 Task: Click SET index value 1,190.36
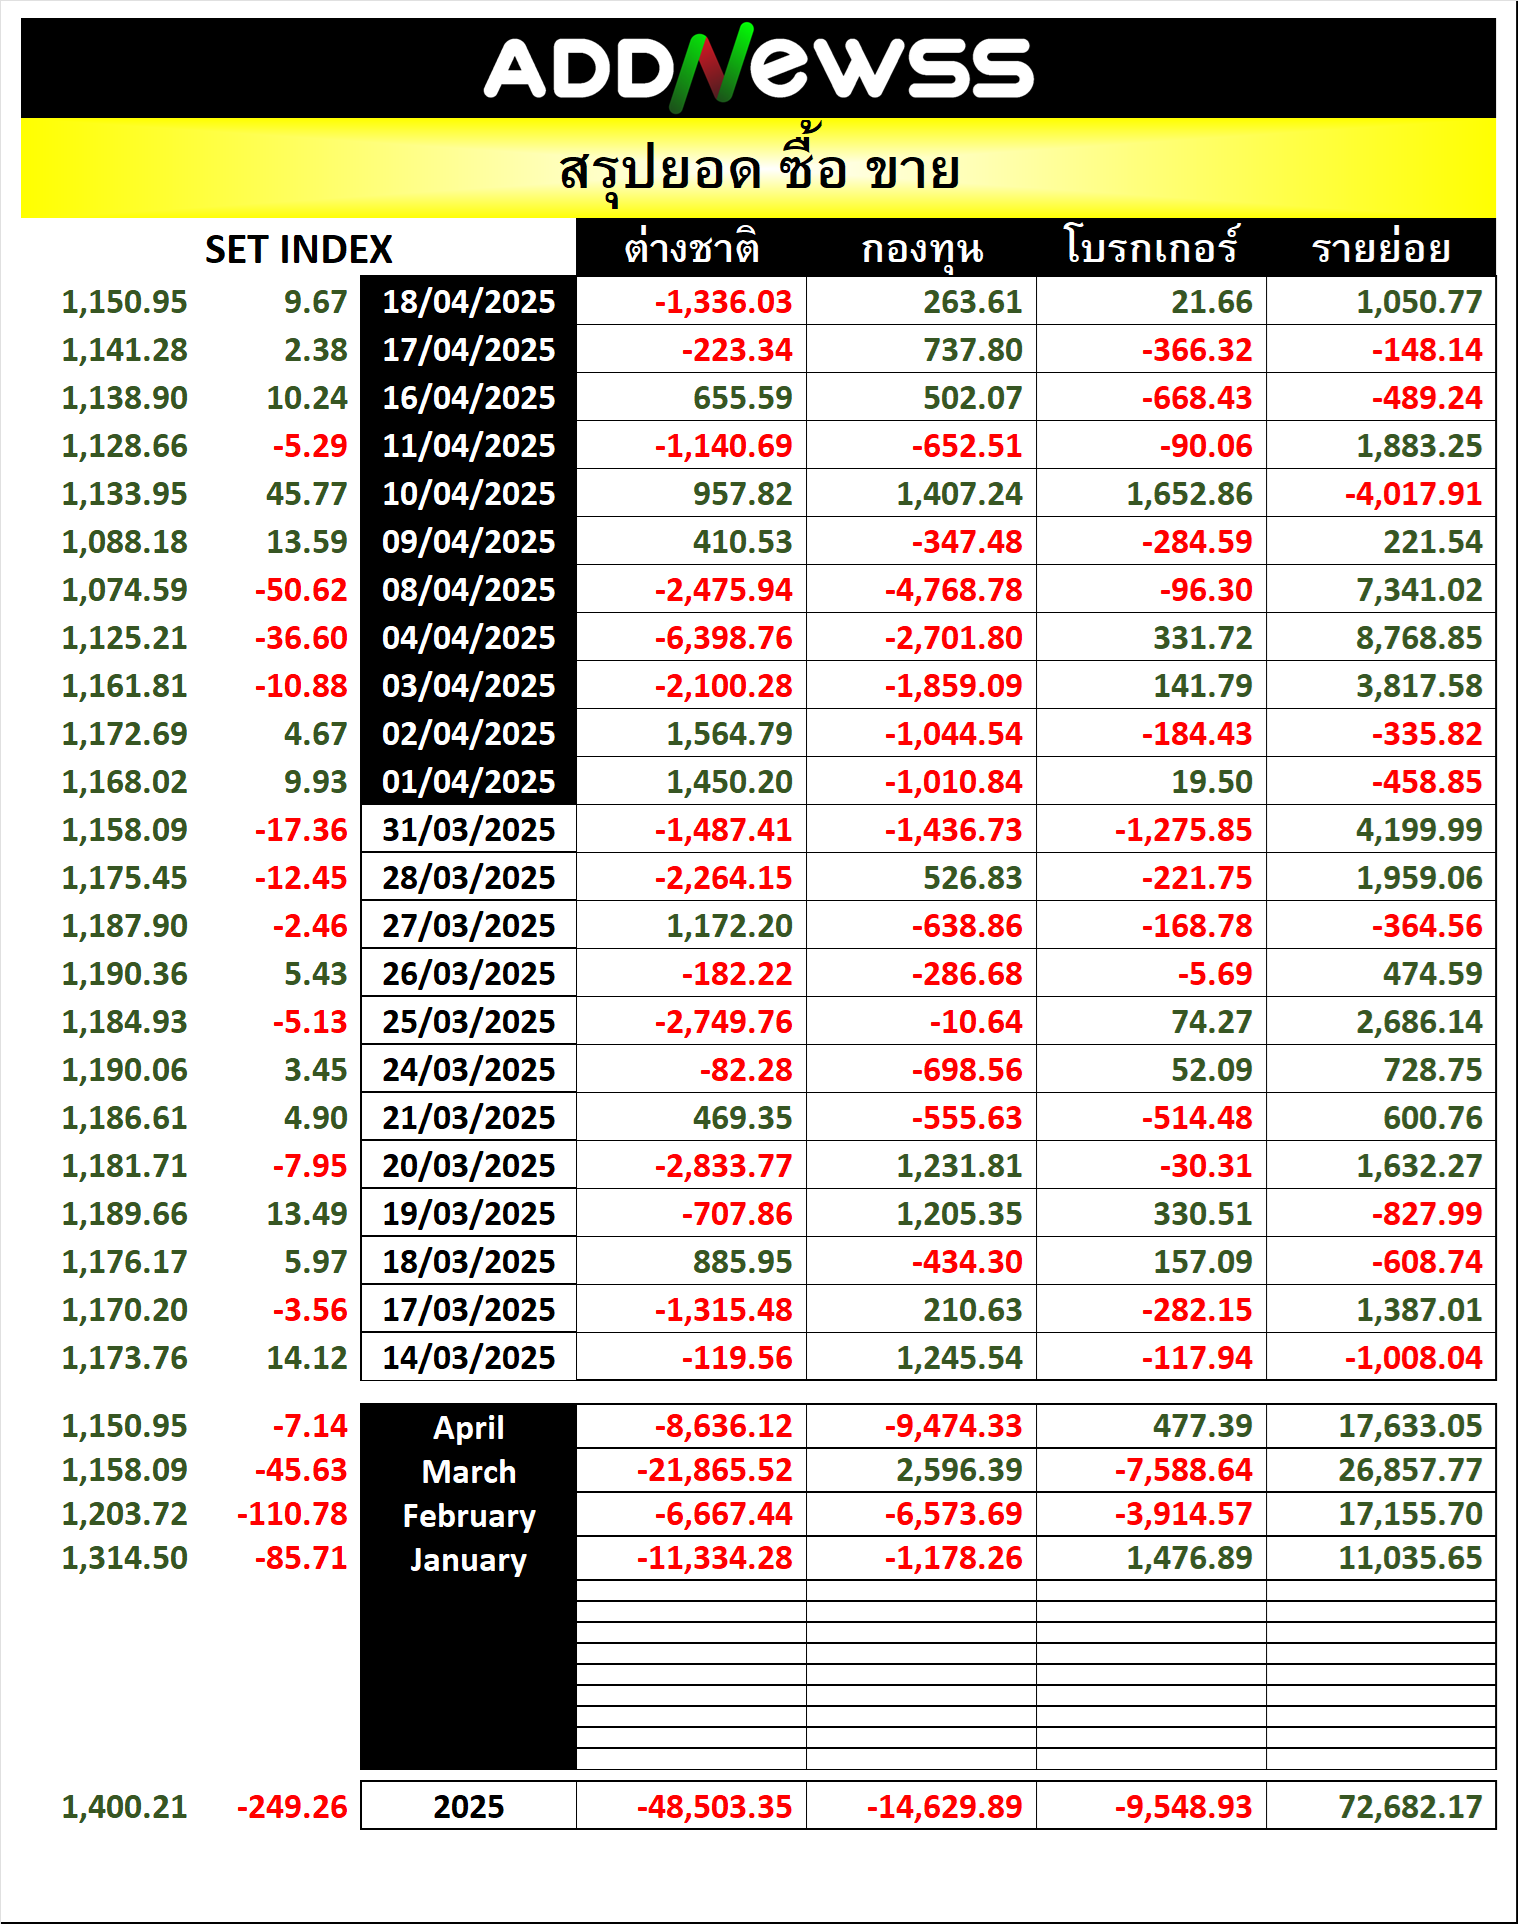pyautogui.click(x=125, y=973)
